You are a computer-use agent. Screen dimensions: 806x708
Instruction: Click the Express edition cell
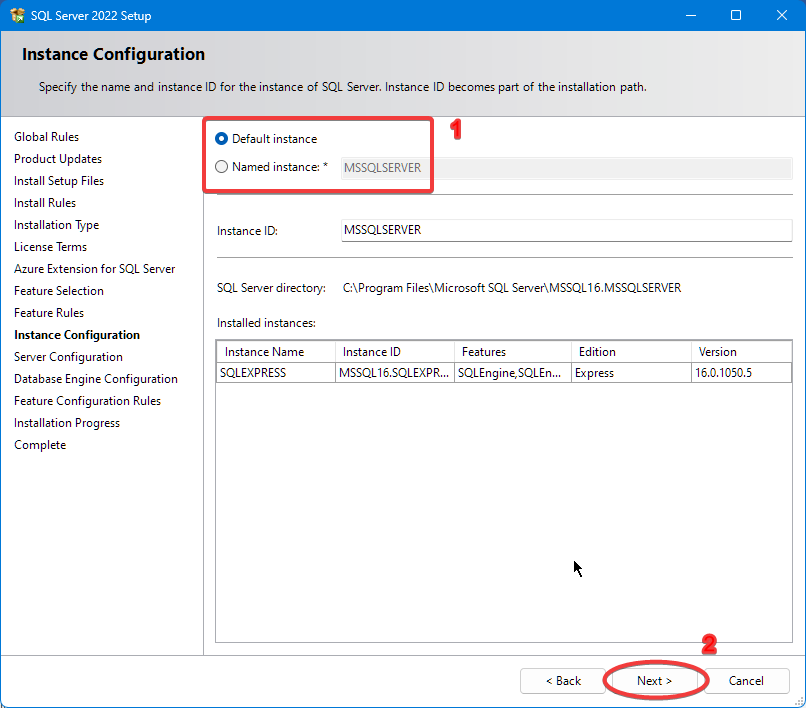(631, 373)
